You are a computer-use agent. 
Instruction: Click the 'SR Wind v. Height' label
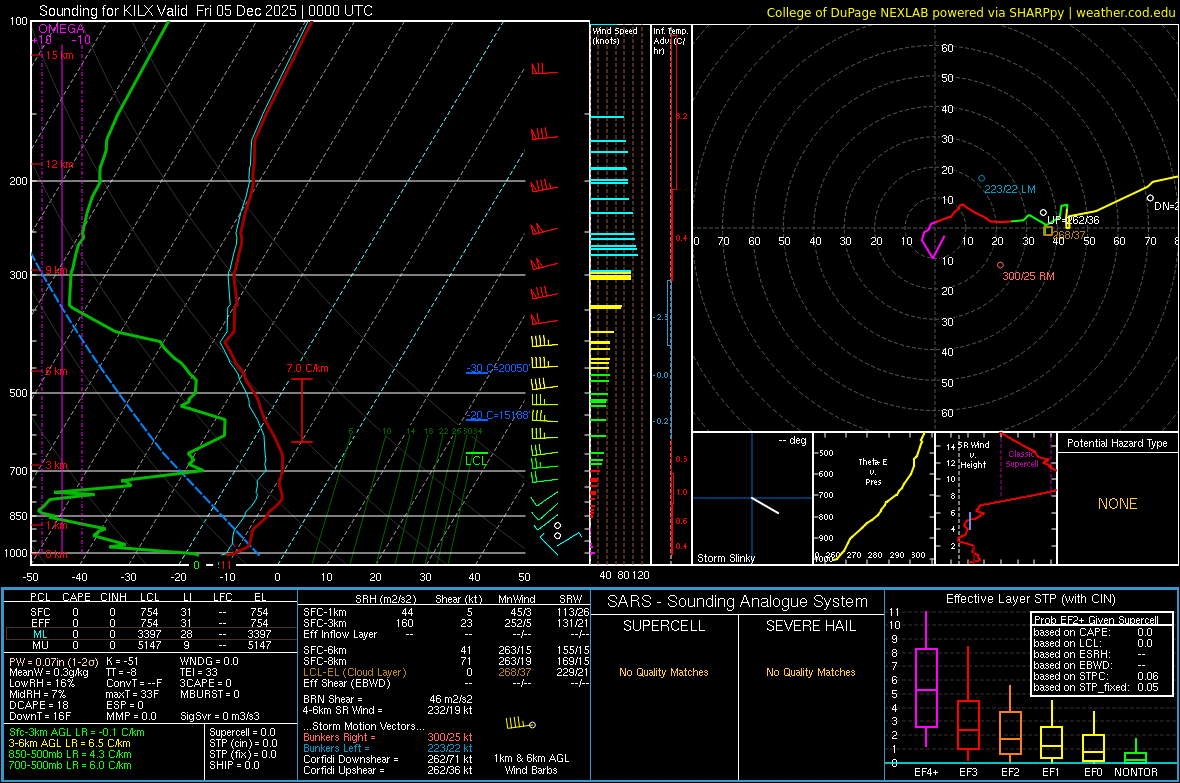pyautogui.click(x=973, y=455)
